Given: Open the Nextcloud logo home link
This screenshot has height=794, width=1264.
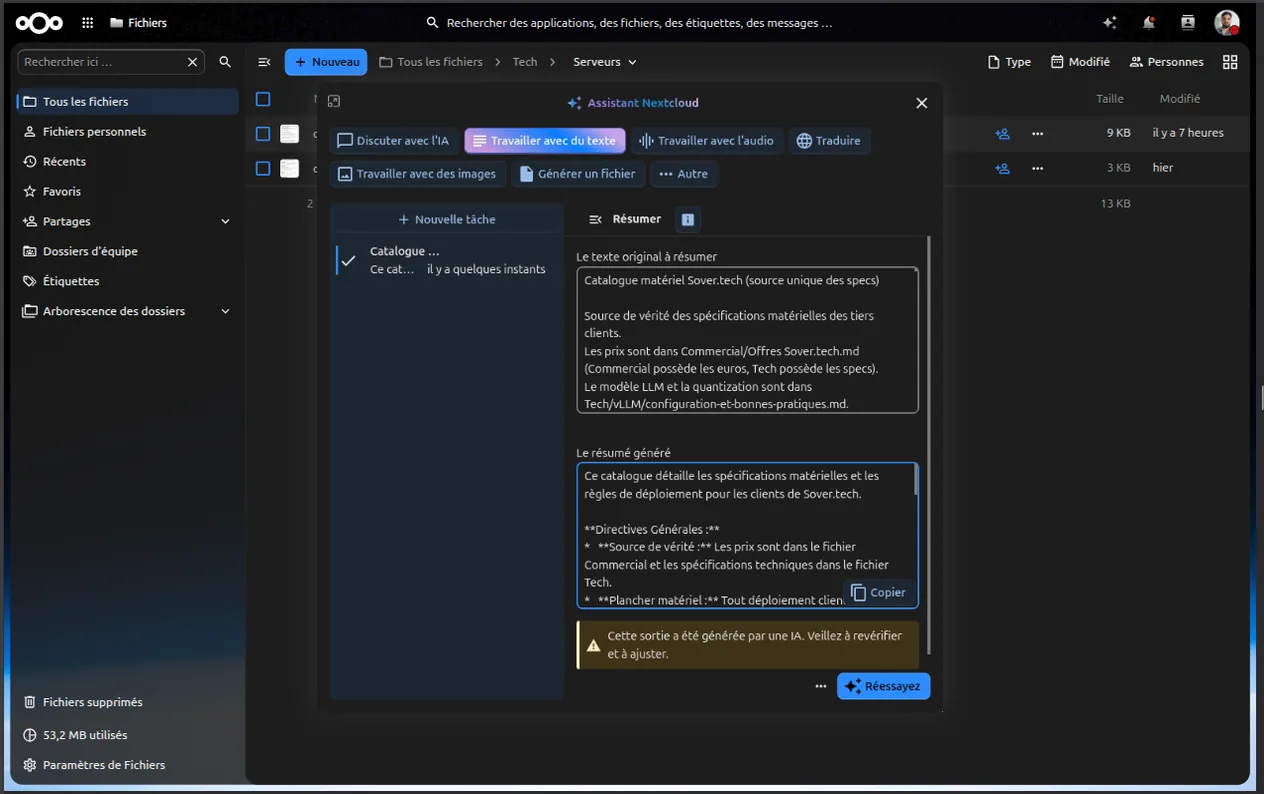Looking at the screenshot, I should [x=40, y=22].
